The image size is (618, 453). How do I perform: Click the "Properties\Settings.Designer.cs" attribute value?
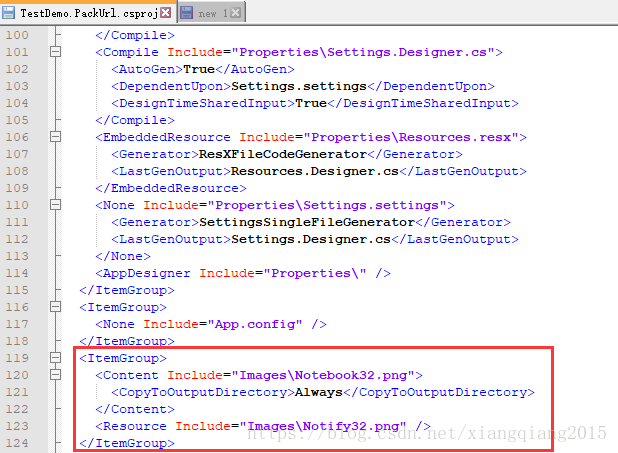pyautogui.click(x=363, y=52)
